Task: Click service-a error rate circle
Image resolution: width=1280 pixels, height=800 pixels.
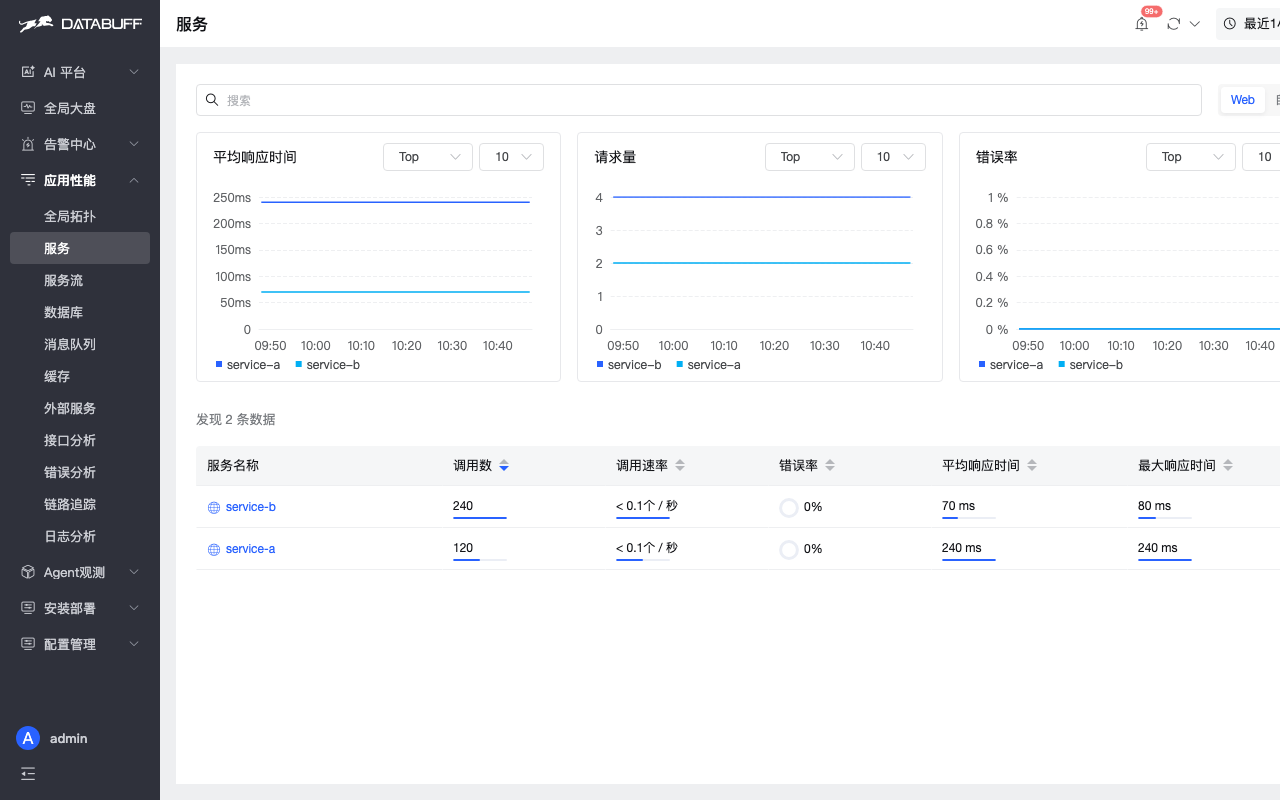Action: click(x=789, y=549)
